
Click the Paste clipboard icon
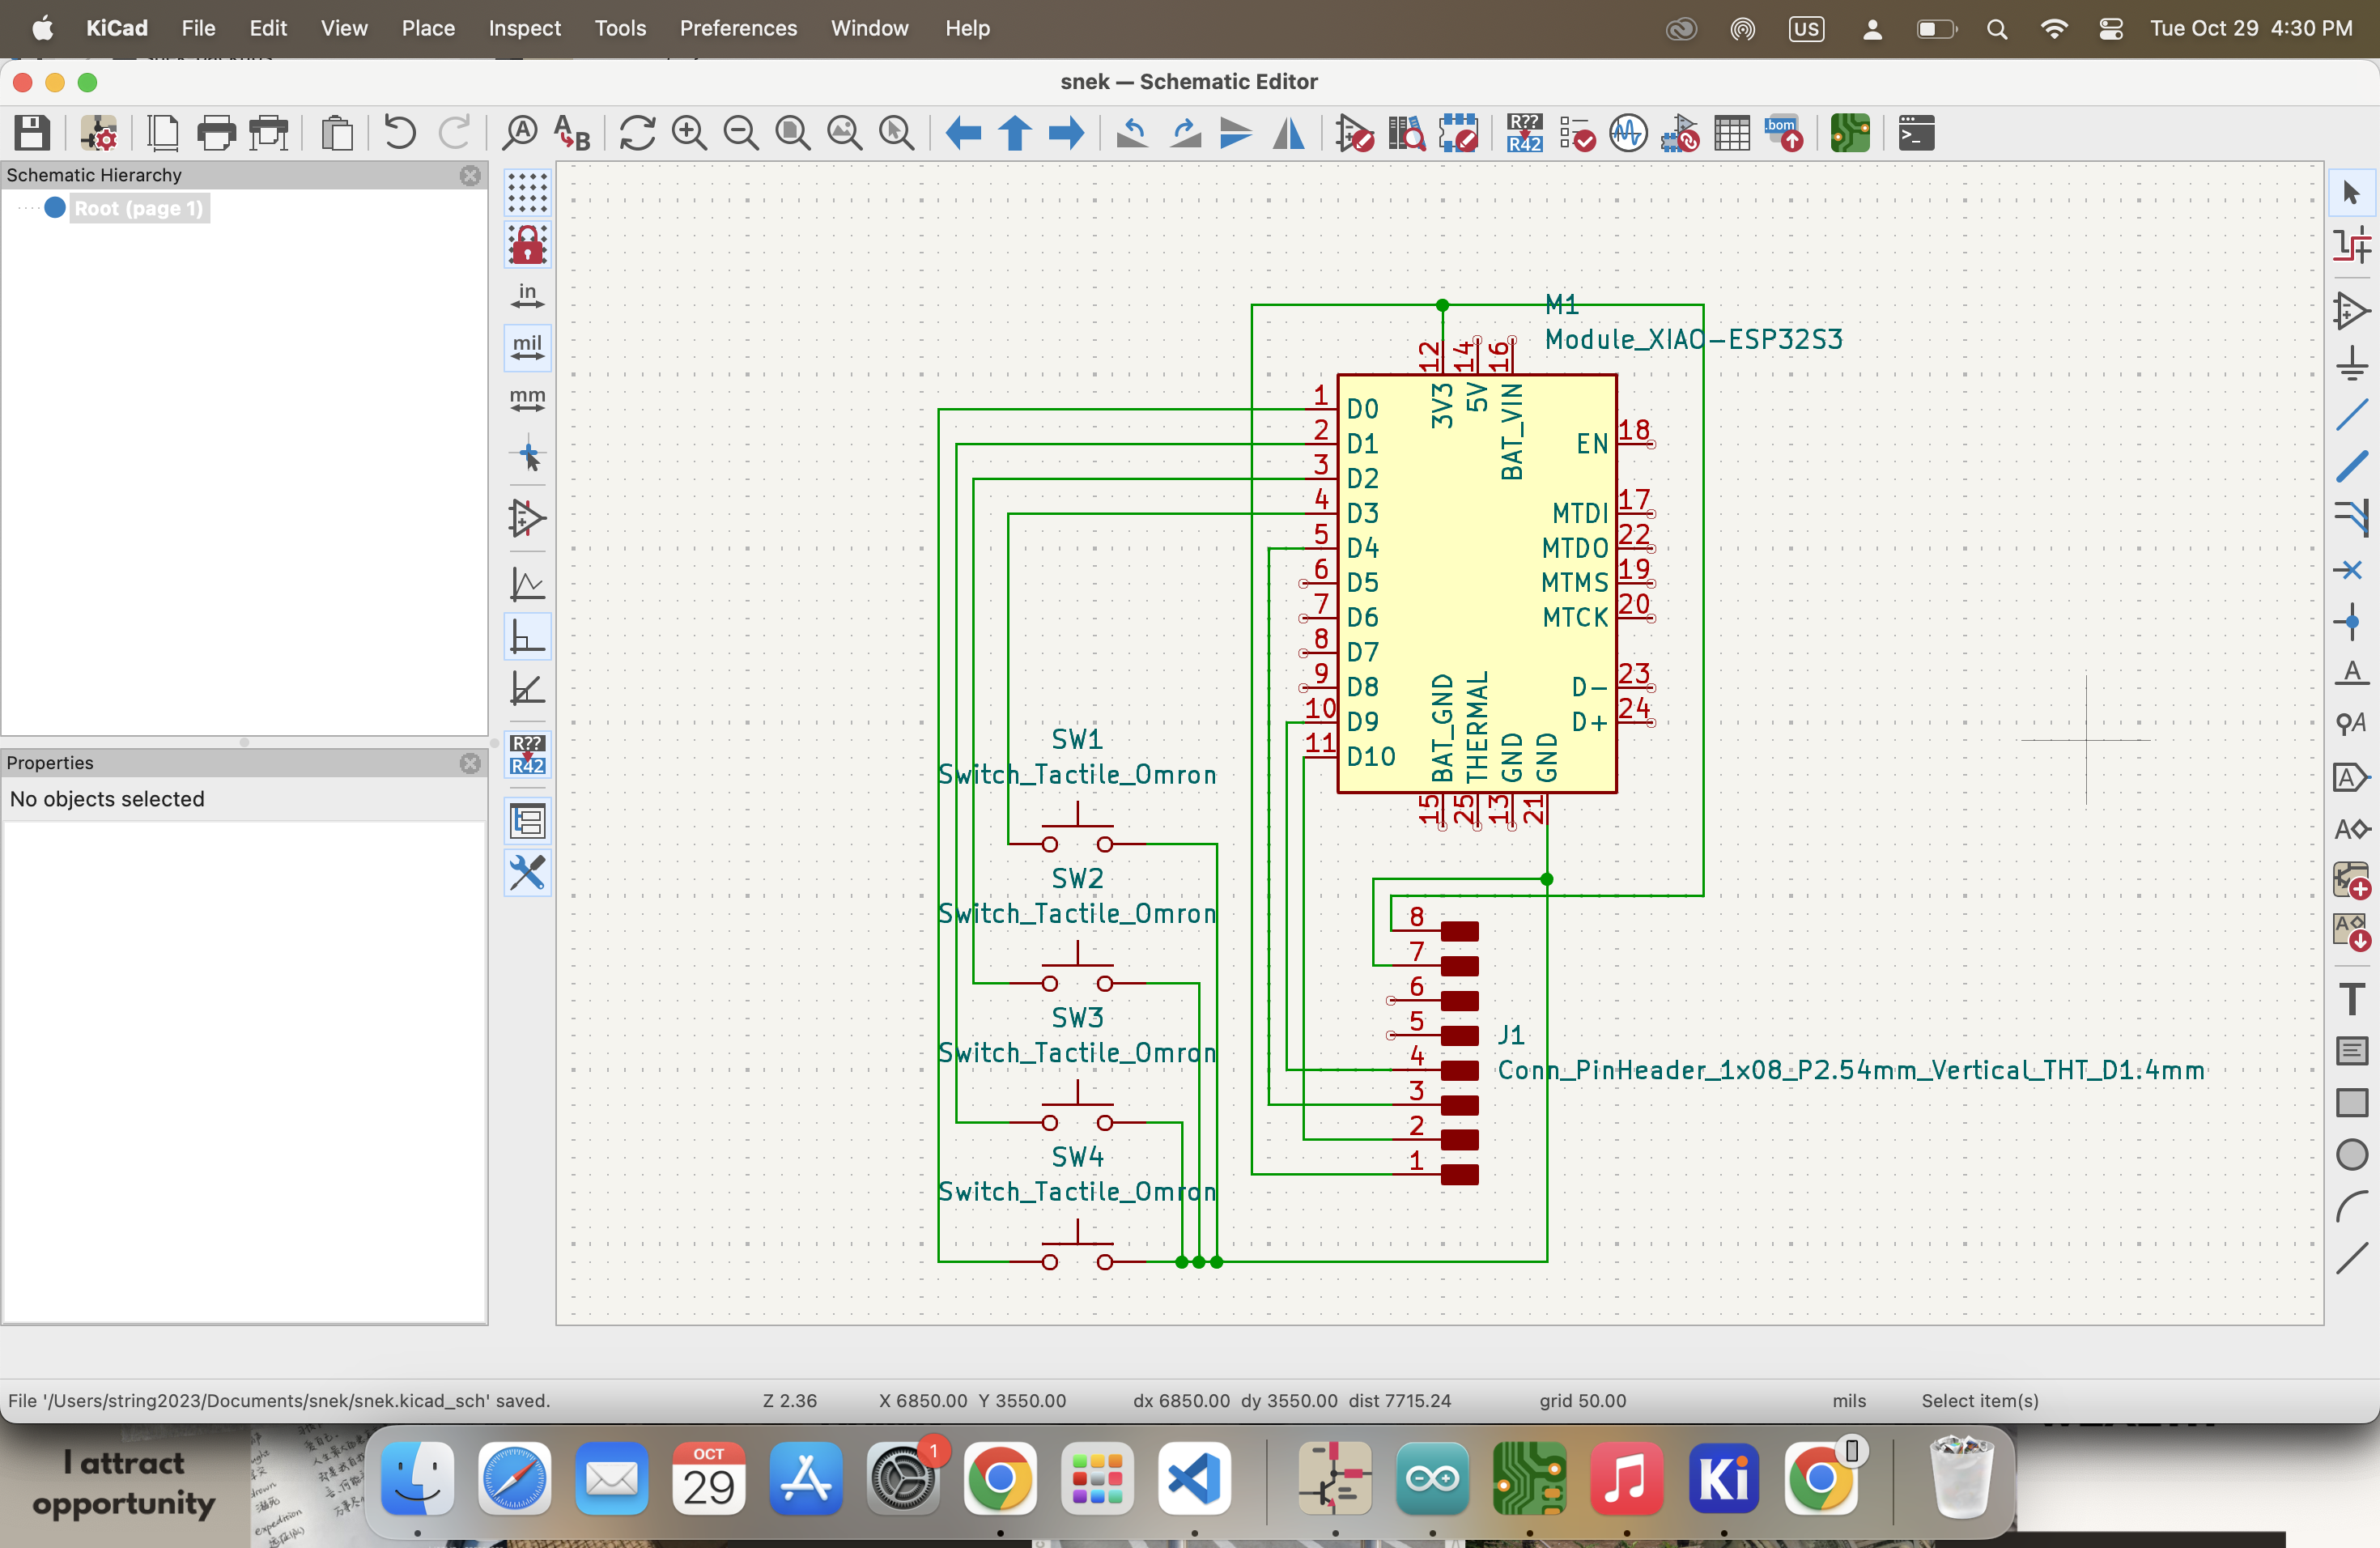point(337,133)
